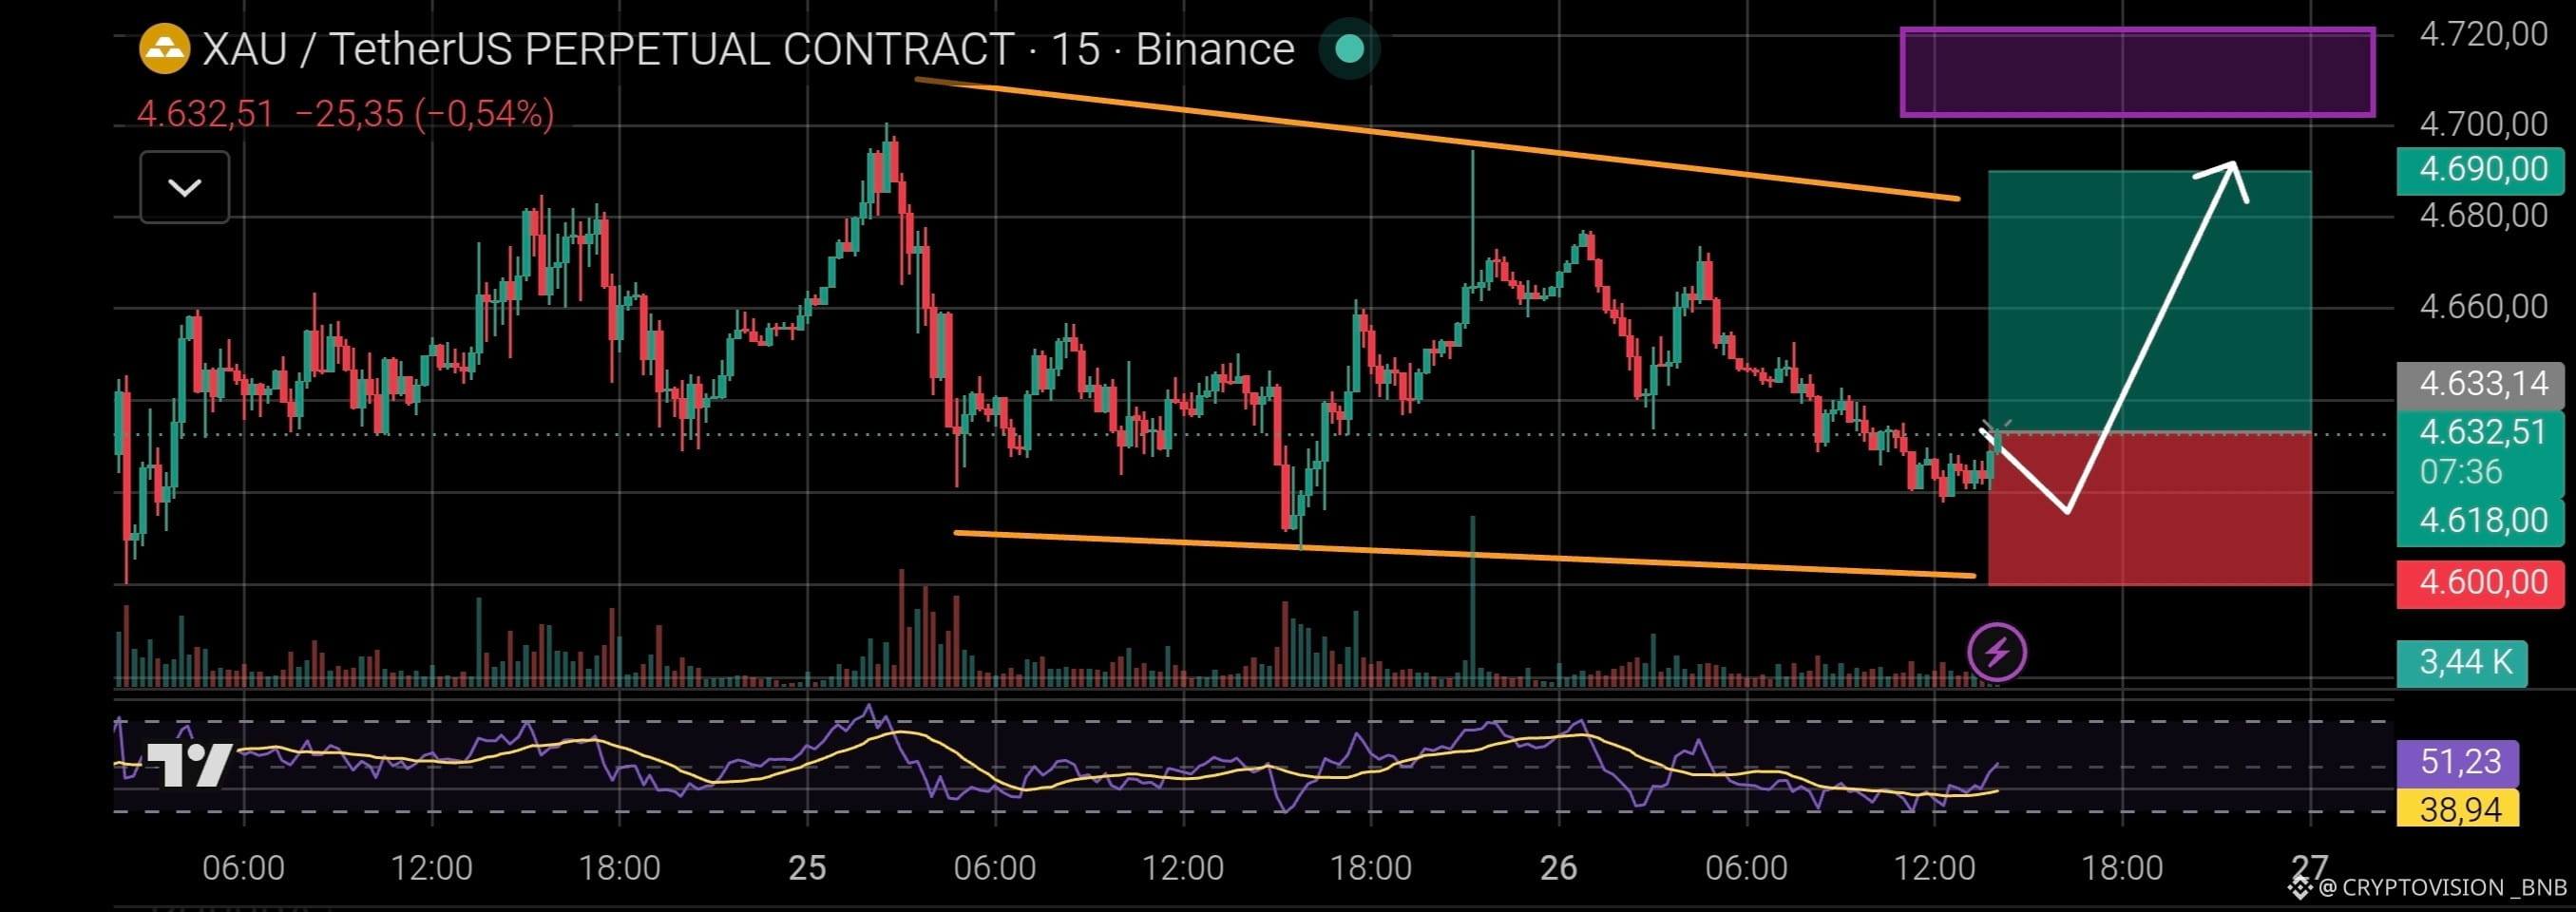This screenshot has height=912, width=2576.
Task: Select the red price change text −25,35 (−0,54%)
Action: 424,114
